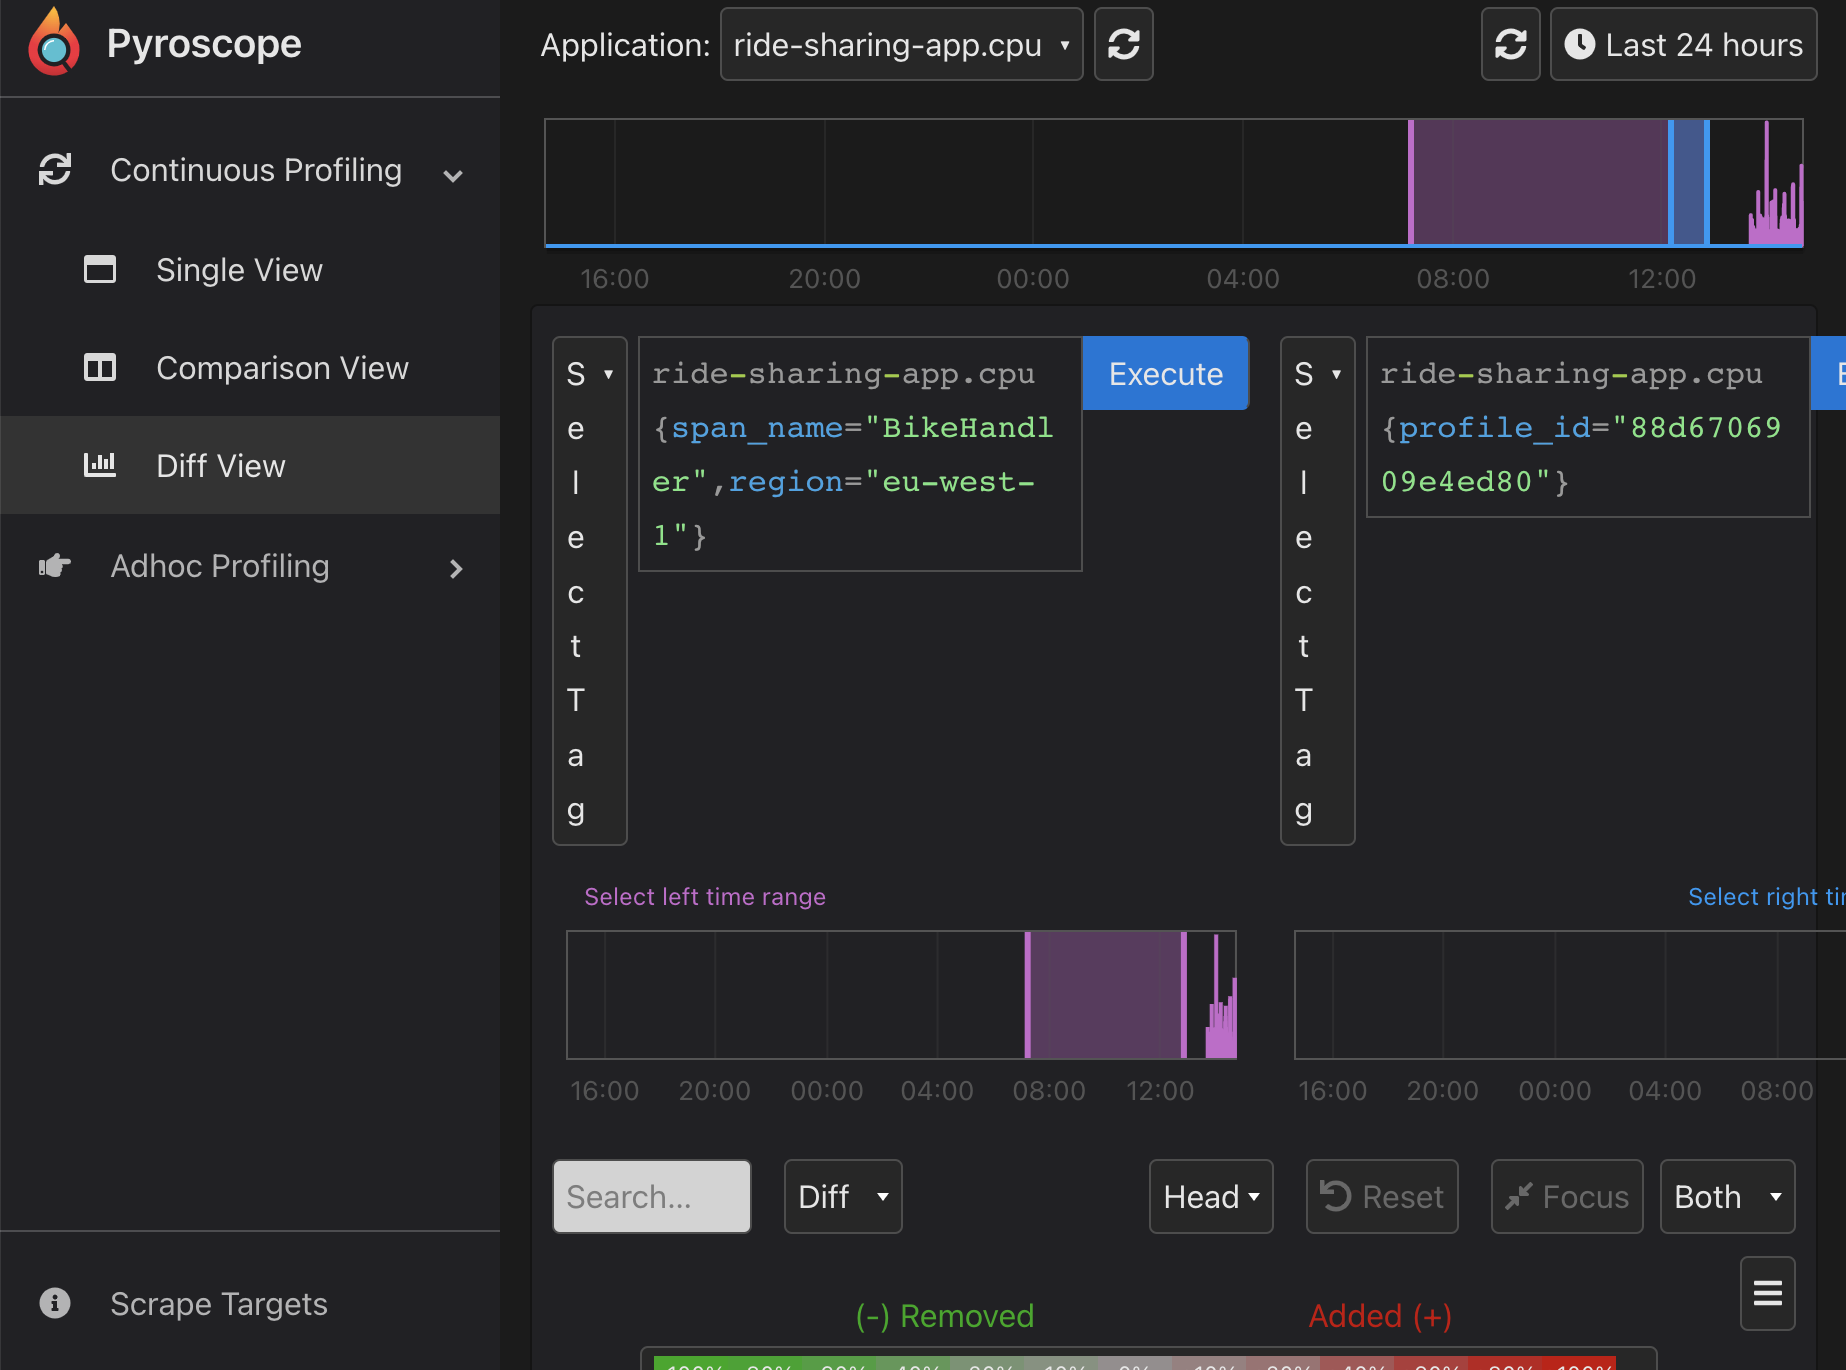Click the Reset button

click(1381, 1196)
